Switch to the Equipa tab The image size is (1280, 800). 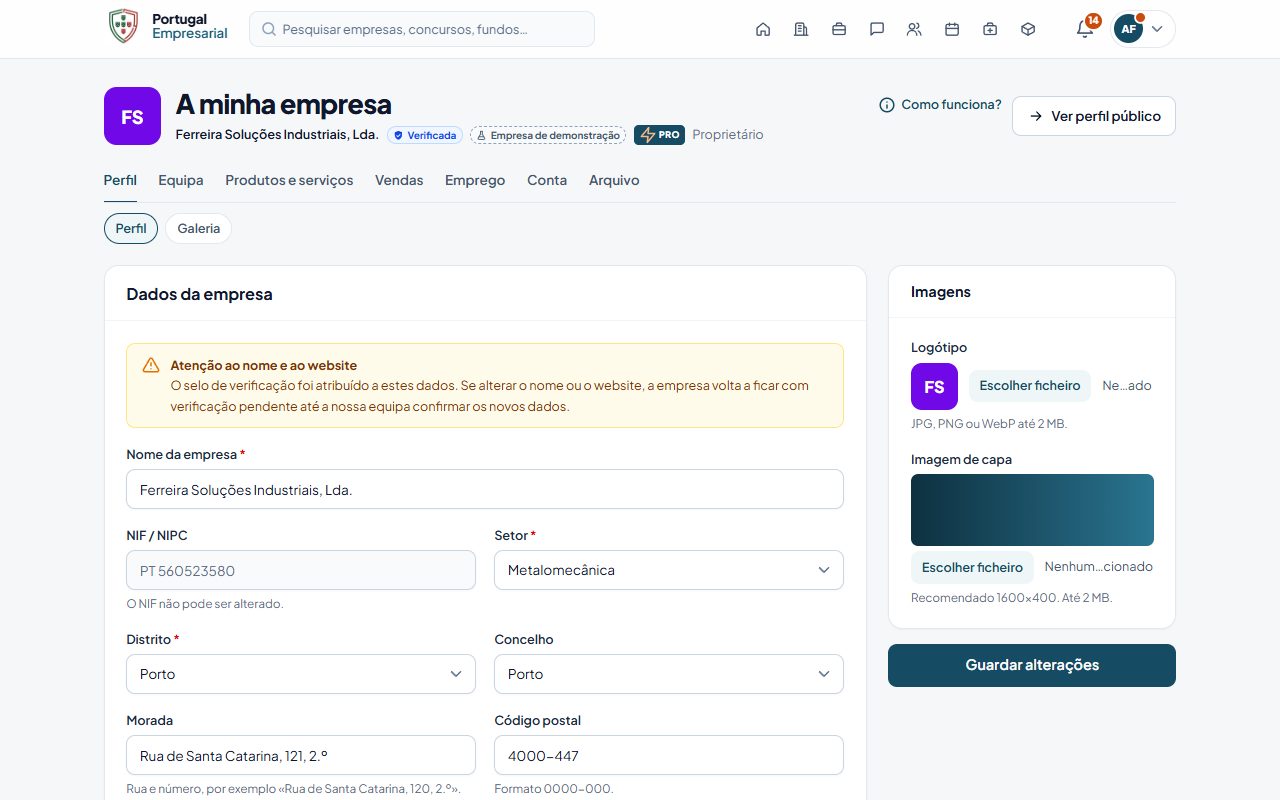(181, 181)
